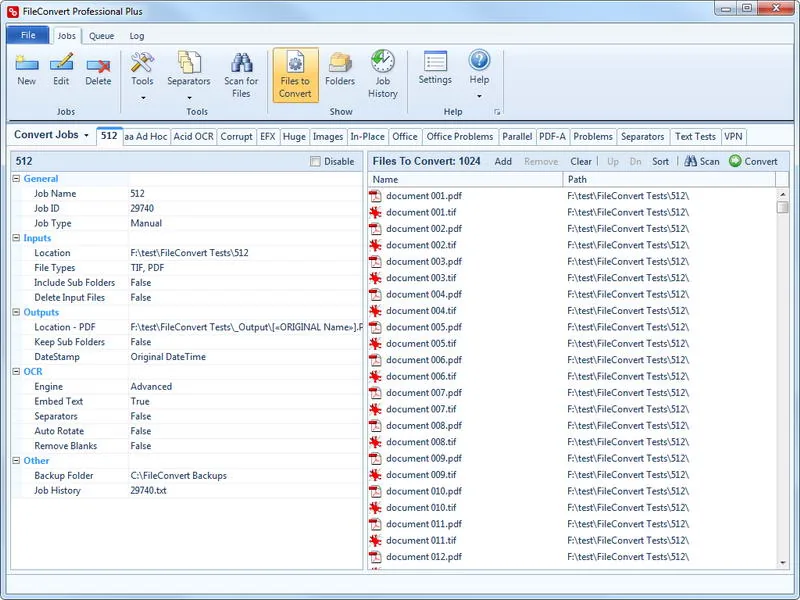
Task: Open the Settings icon
Action: 435,61
